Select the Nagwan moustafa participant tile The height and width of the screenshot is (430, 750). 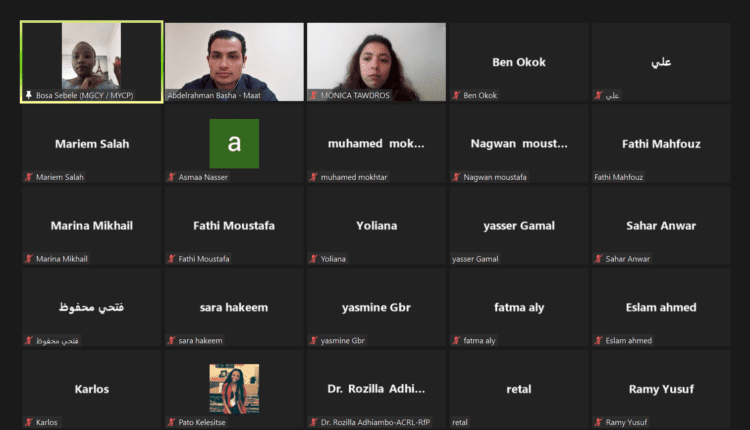[x=519, y=143]
